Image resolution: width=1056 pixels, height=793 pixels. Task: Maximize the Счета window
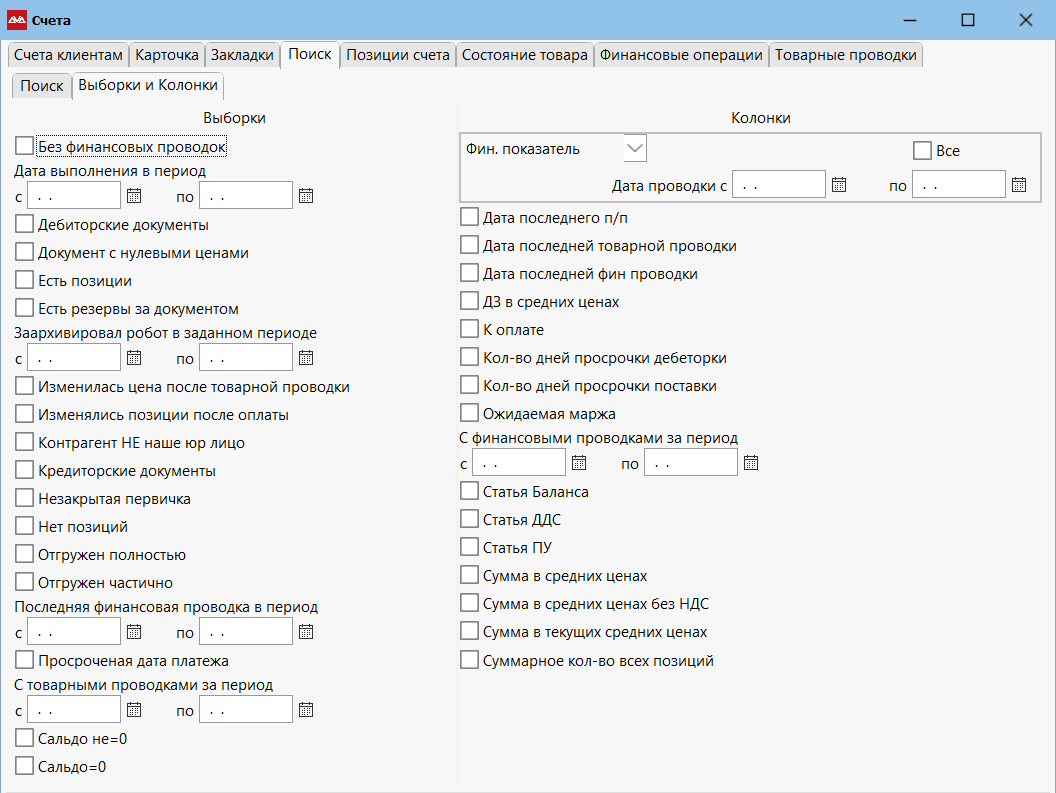pos(968,20)
